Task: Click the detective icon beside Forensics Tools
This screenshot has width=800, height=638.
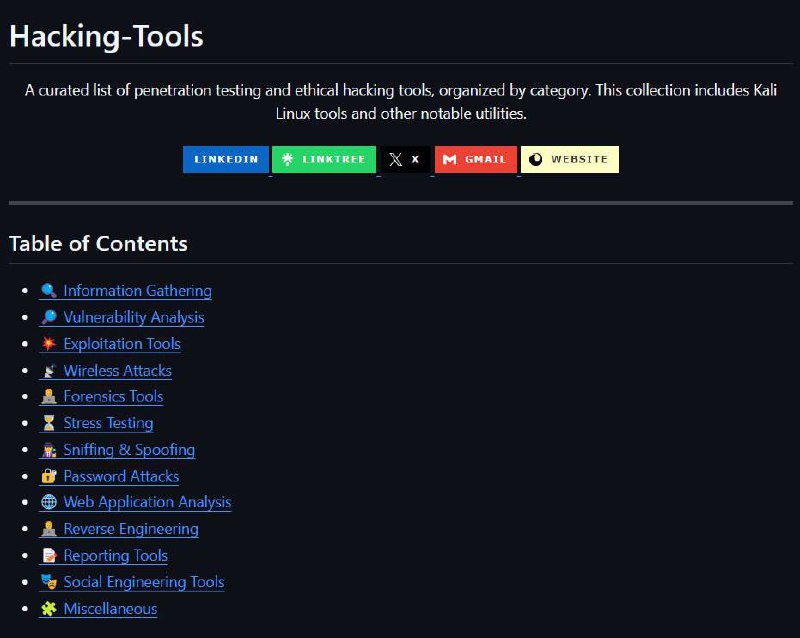Action: (46, 396)
